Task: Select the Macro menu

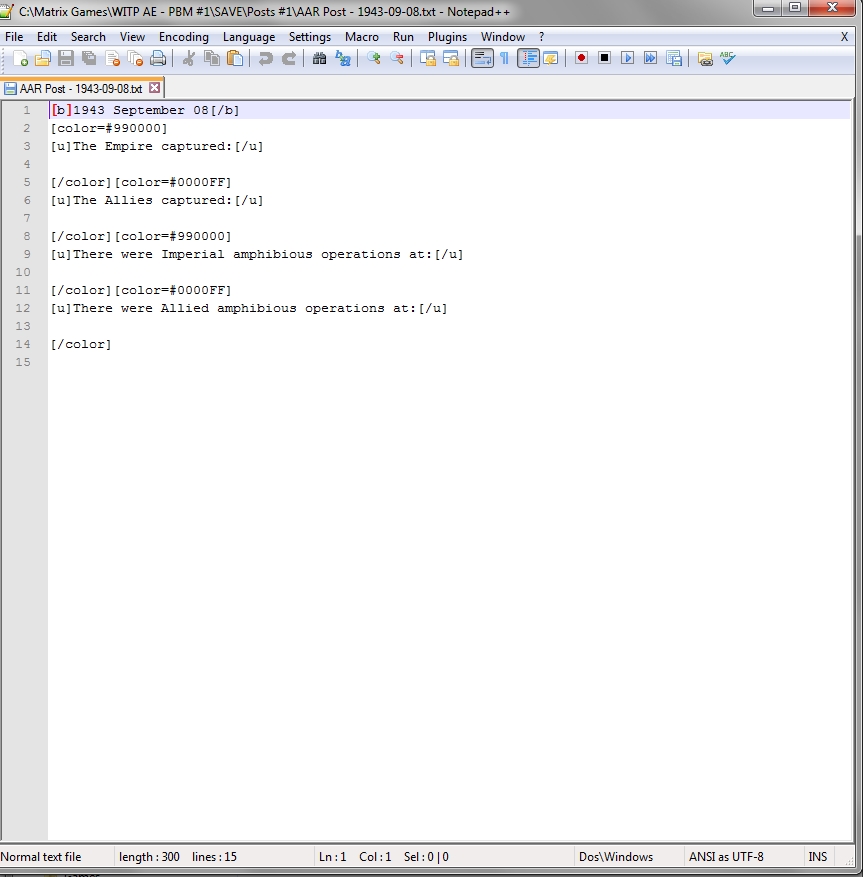Action: point(362,37)
